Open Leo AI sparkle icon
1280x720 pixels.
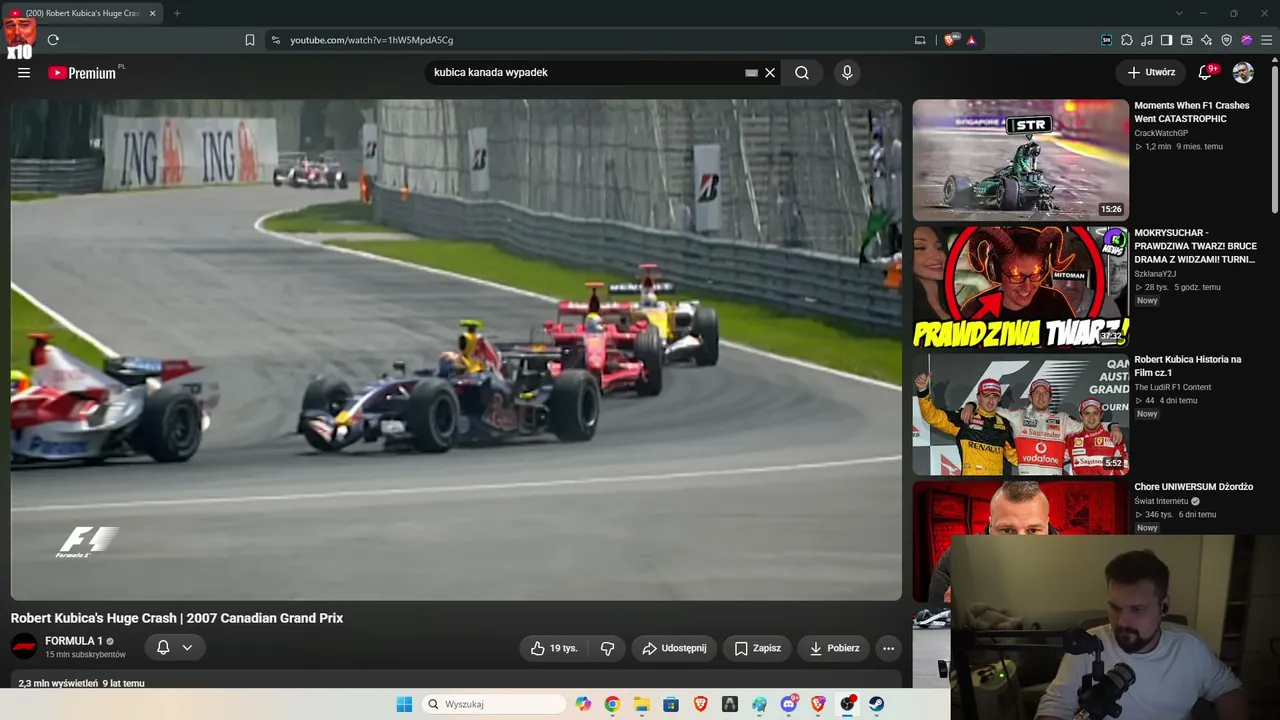tap(1207, 40)
